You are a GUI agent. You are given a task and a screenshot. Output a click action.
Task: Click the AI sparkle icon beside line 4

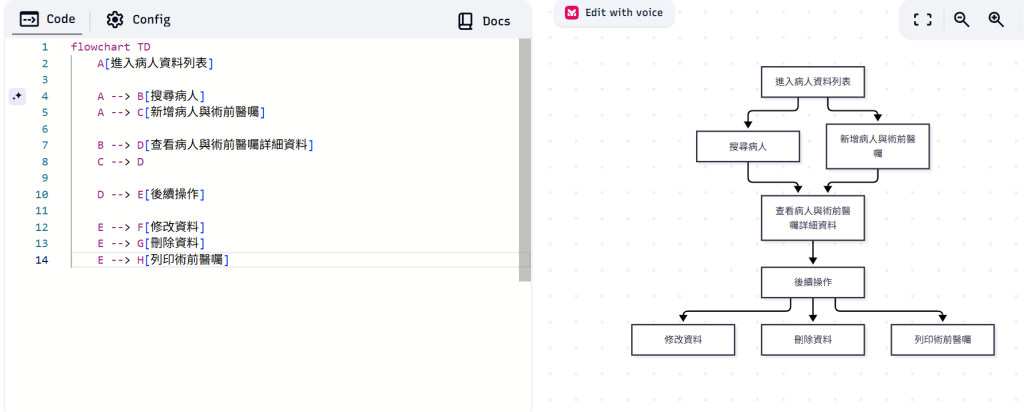pos(18,97)
